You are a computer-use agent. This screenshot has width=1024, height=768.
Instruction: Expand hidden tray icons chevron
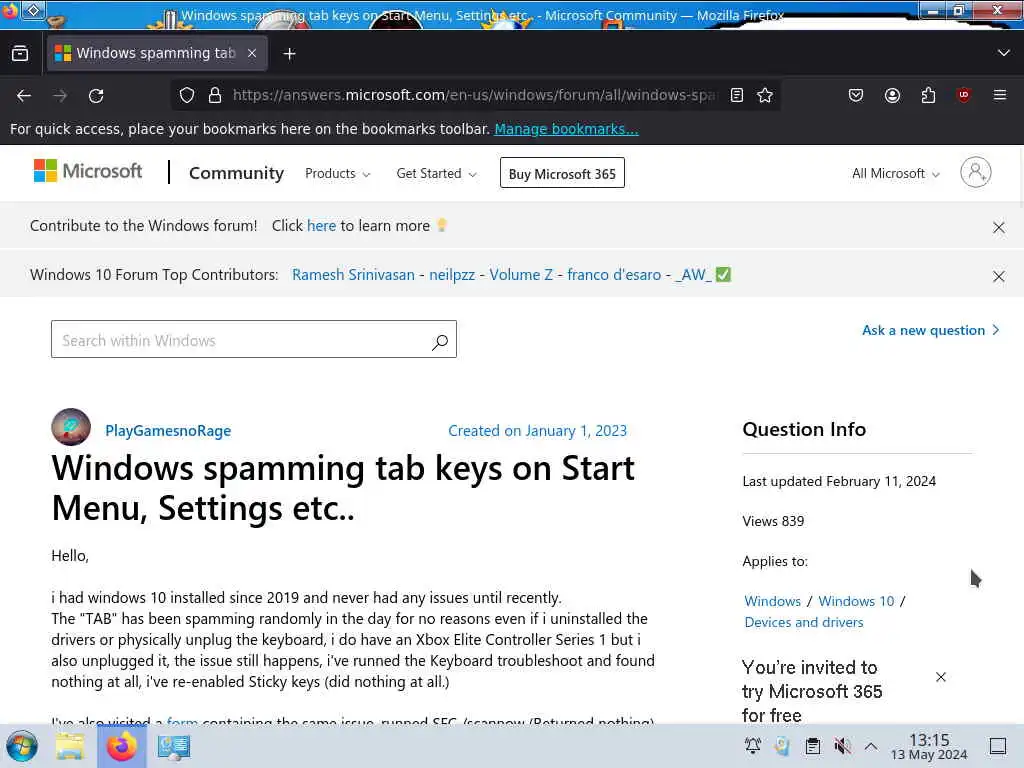(871, 746)
